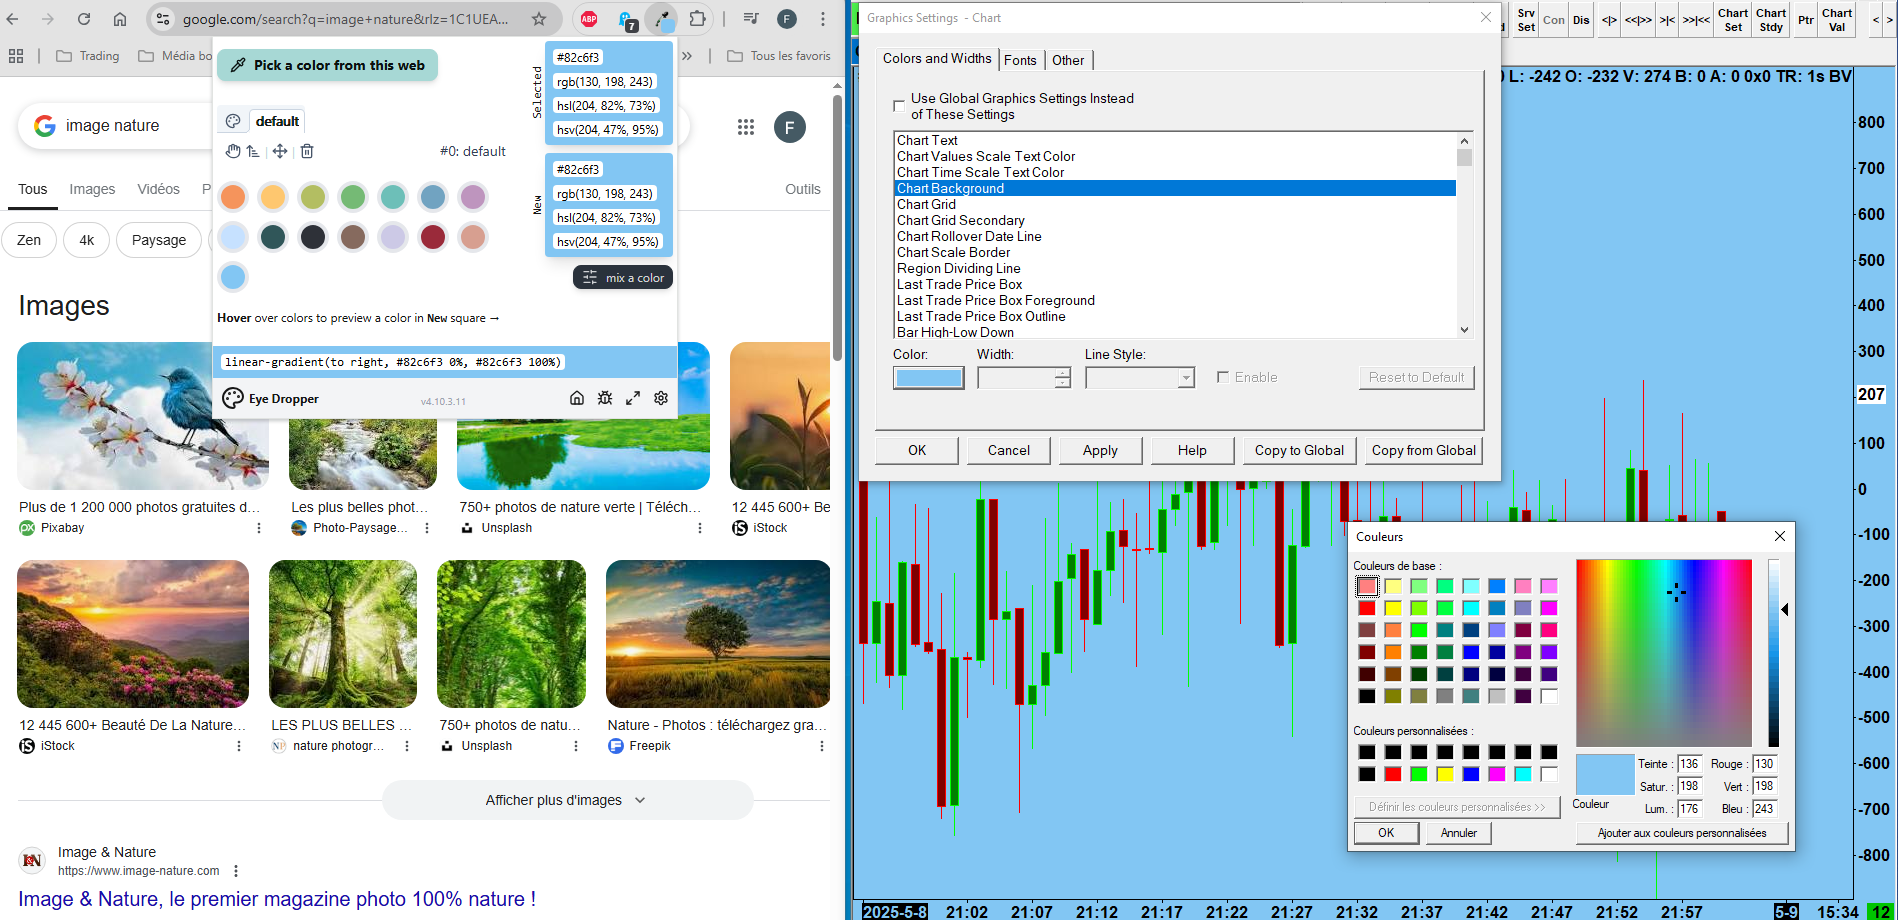
Task: Switch to the Other tab
Action: point(1068,60)
